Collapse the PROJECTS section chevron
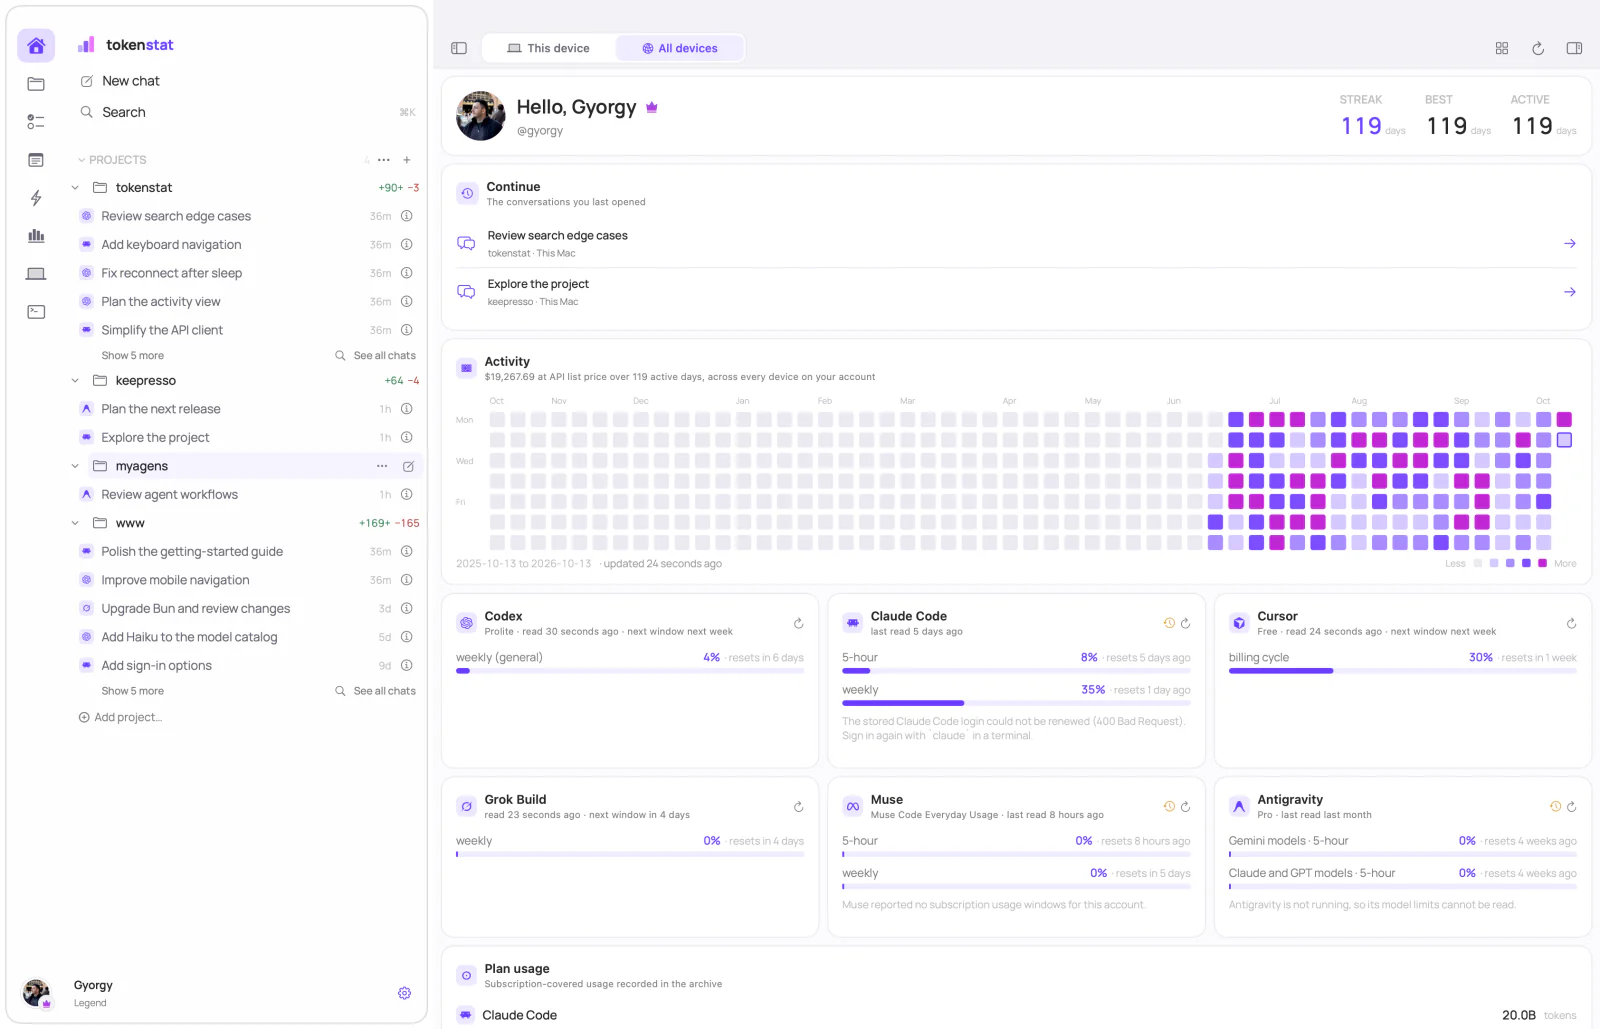 [x=82, y=160]
